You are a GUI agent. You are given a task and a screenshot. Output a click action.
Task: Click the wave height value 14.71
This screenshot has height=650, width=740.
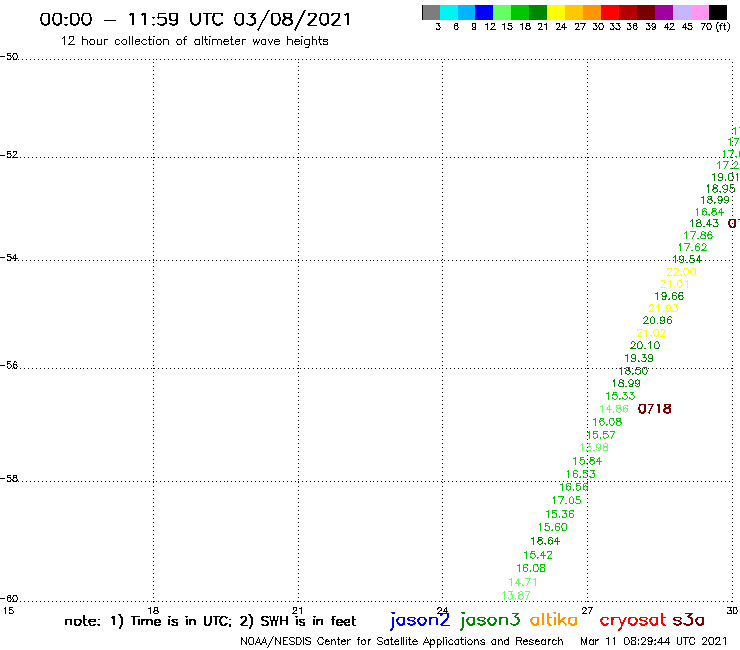(x=522, y=582)
